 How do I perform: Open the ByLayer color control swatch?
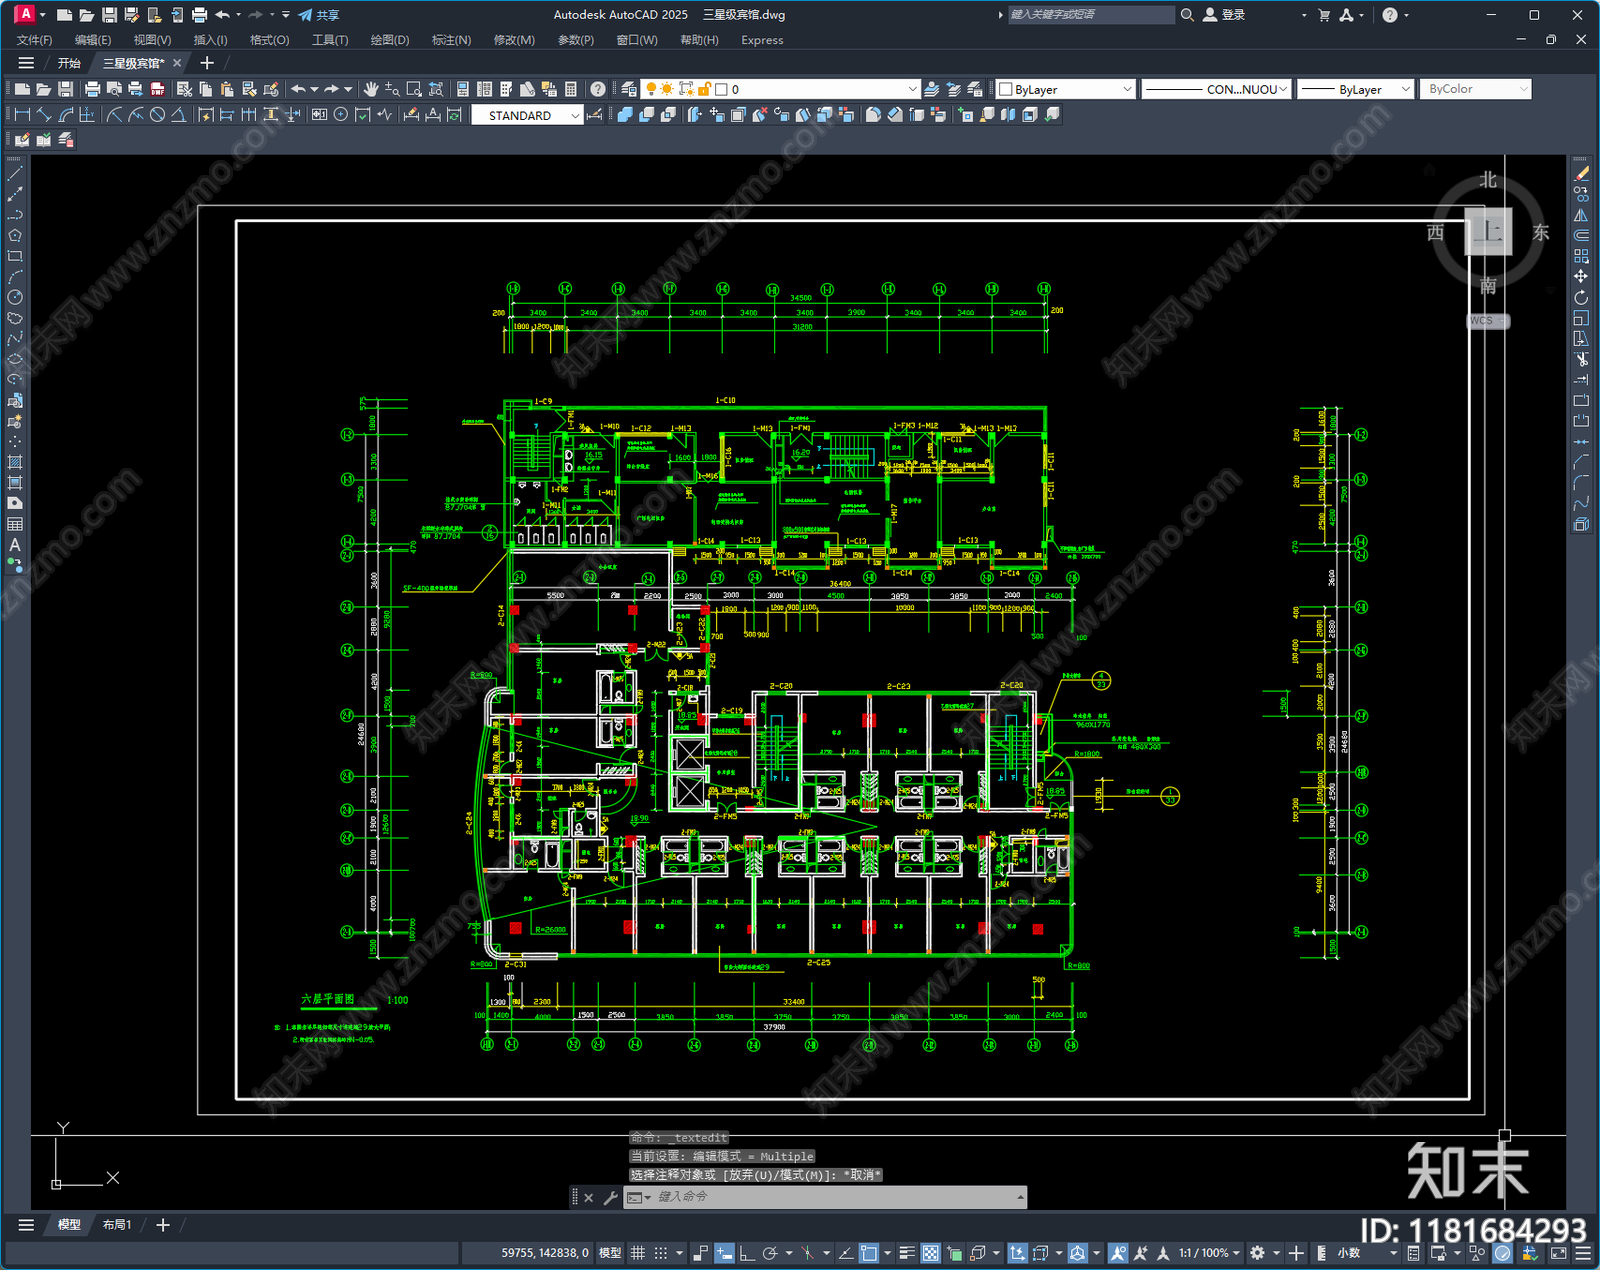point(1066,89)
